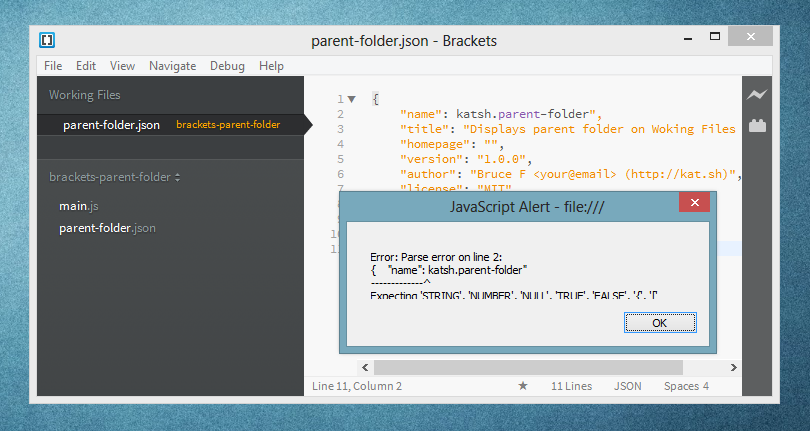Click the alert's Parse error message text

point(436,257)
